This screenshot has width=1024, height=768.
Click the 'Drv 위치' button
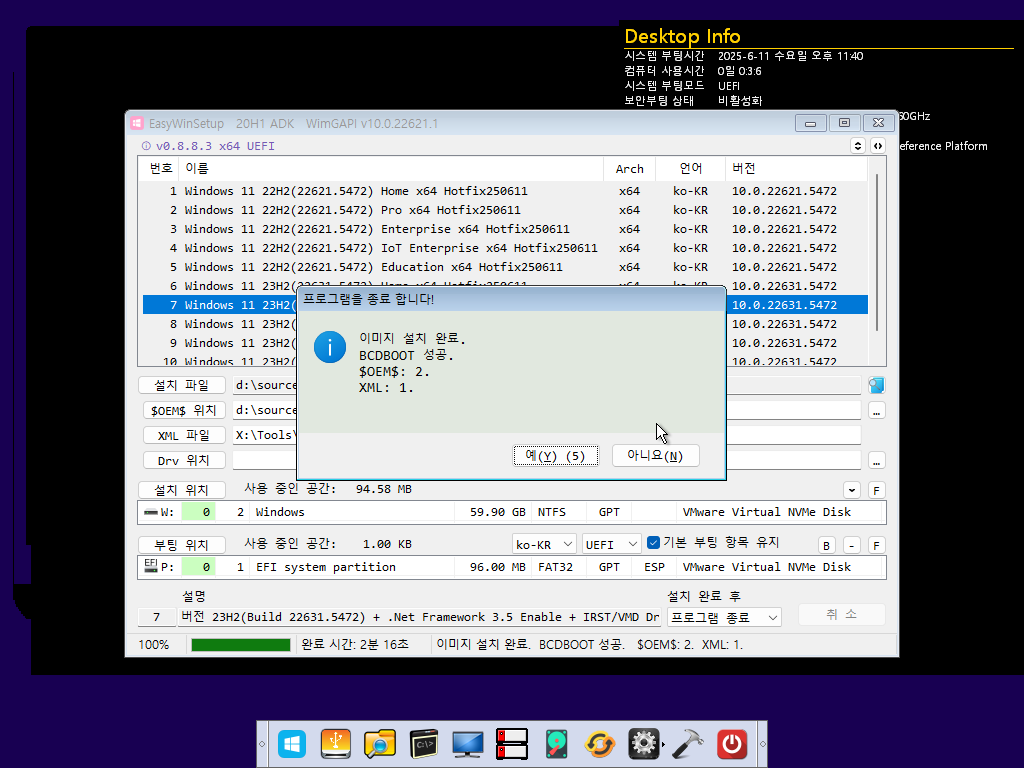pos(184,460)
